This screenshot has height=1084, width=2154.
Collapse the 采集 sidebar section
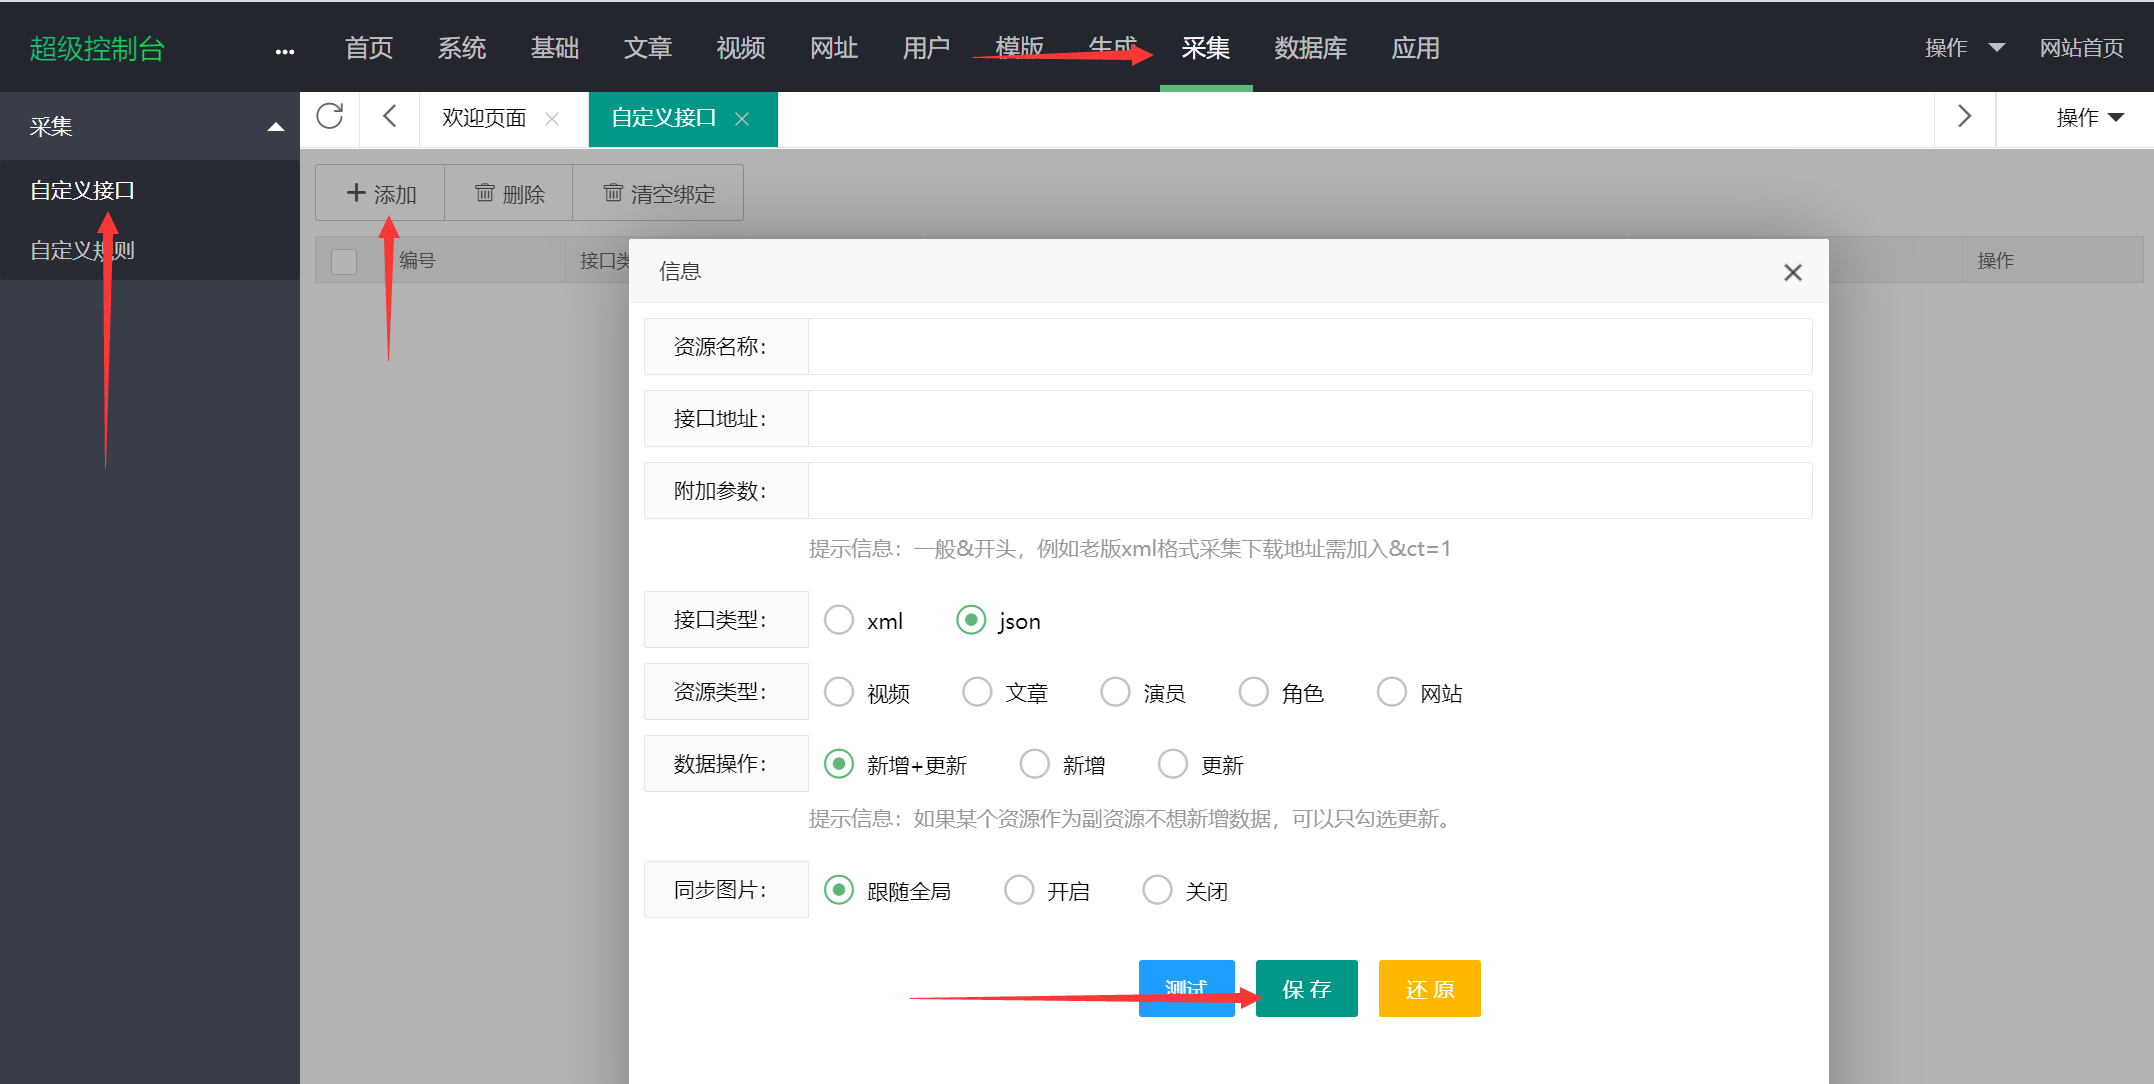point(275,127)
